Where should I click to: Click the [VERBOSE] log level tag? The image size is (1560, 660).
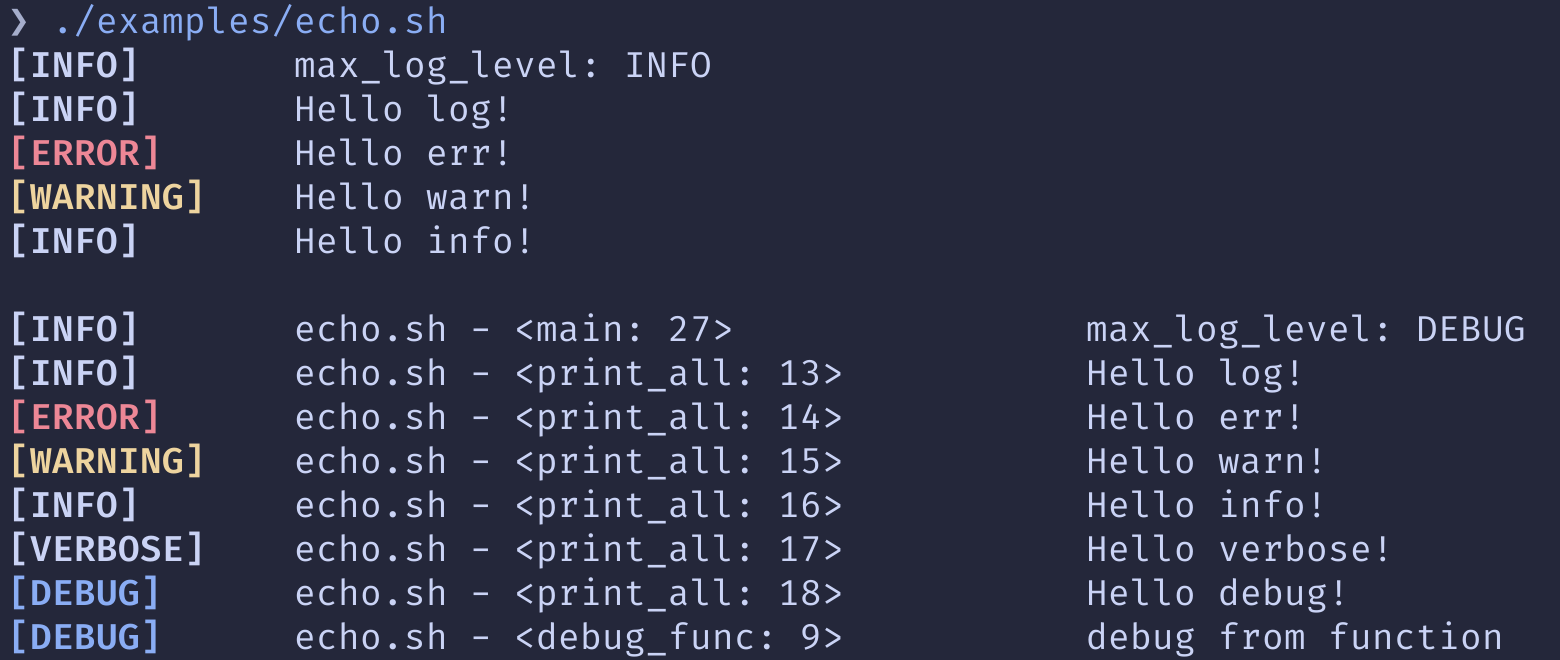pyautogui.click(x=107, y=549)
